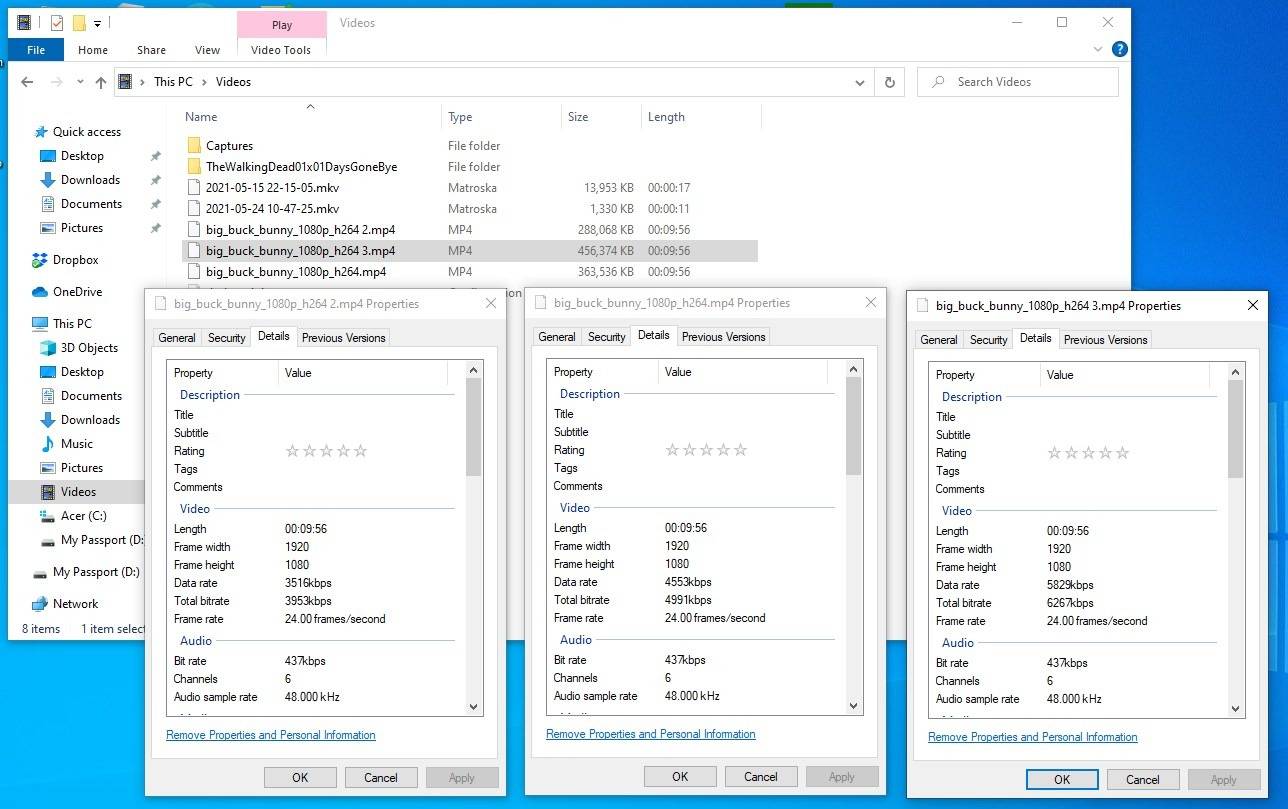Open the address bar history dropdown
The image size is (1288, 809).
point(860,83)
